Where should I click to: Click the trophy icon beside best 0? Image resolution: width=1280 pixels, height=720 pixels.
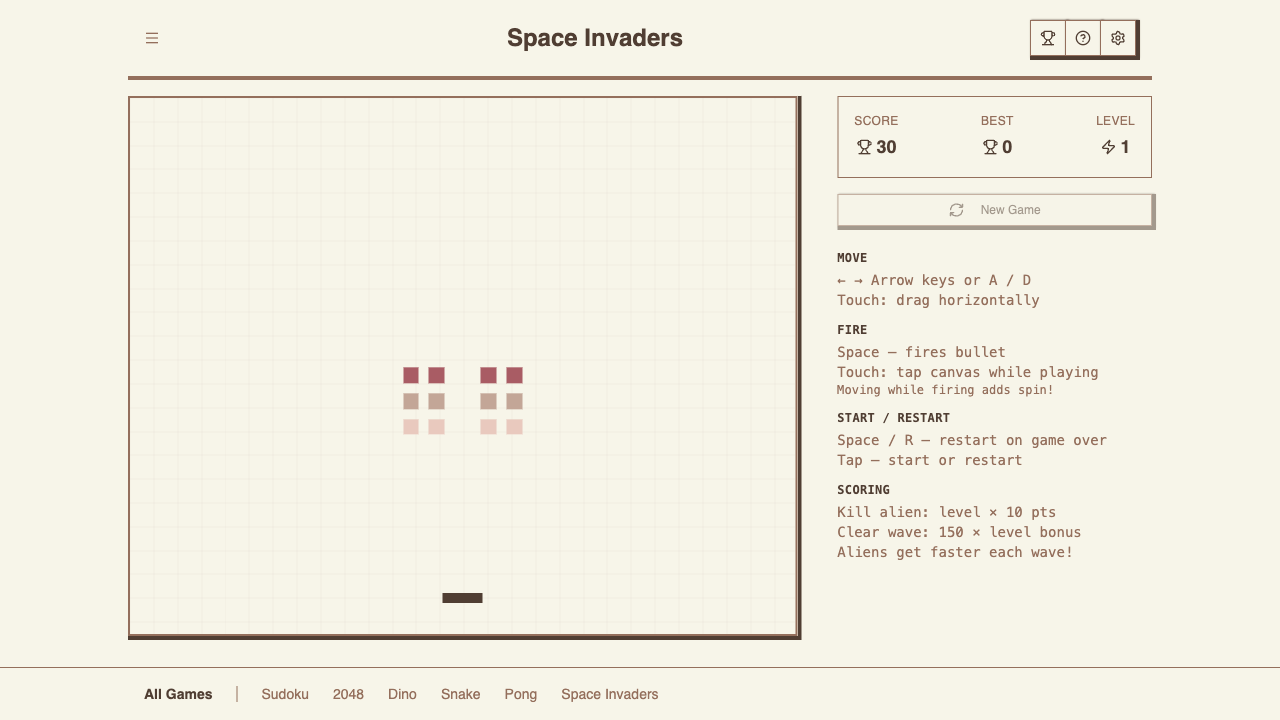click(x=990, y=147)
